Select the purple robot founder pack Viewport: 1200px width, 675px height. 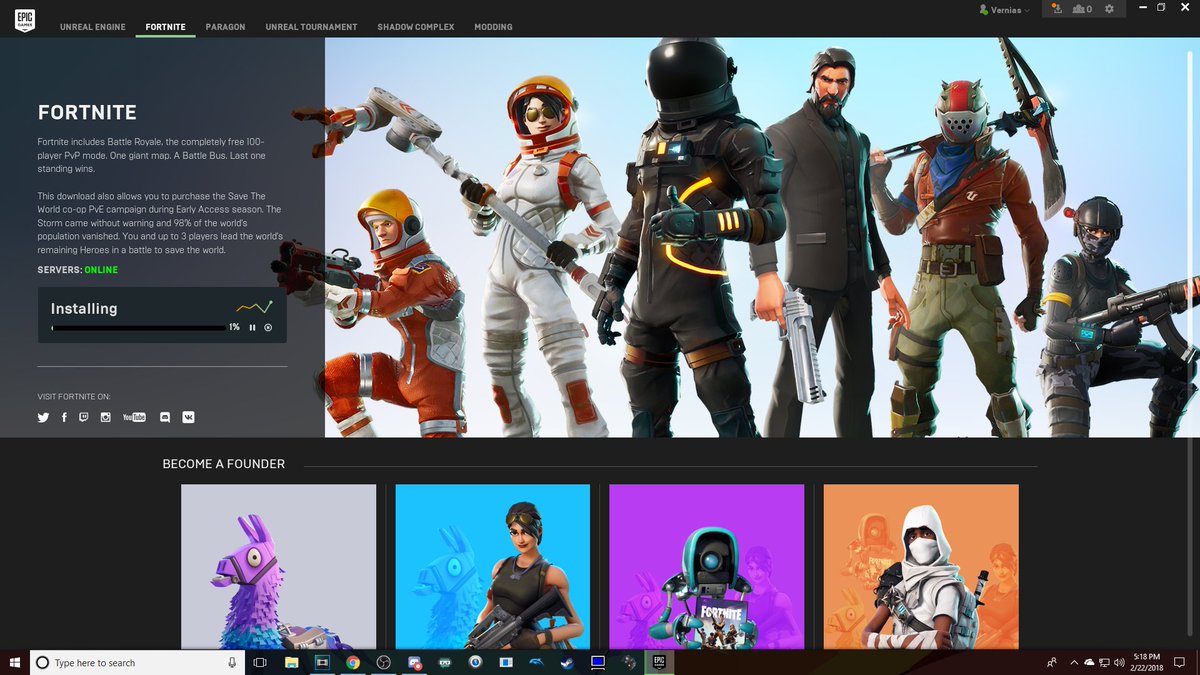(707, 567)
